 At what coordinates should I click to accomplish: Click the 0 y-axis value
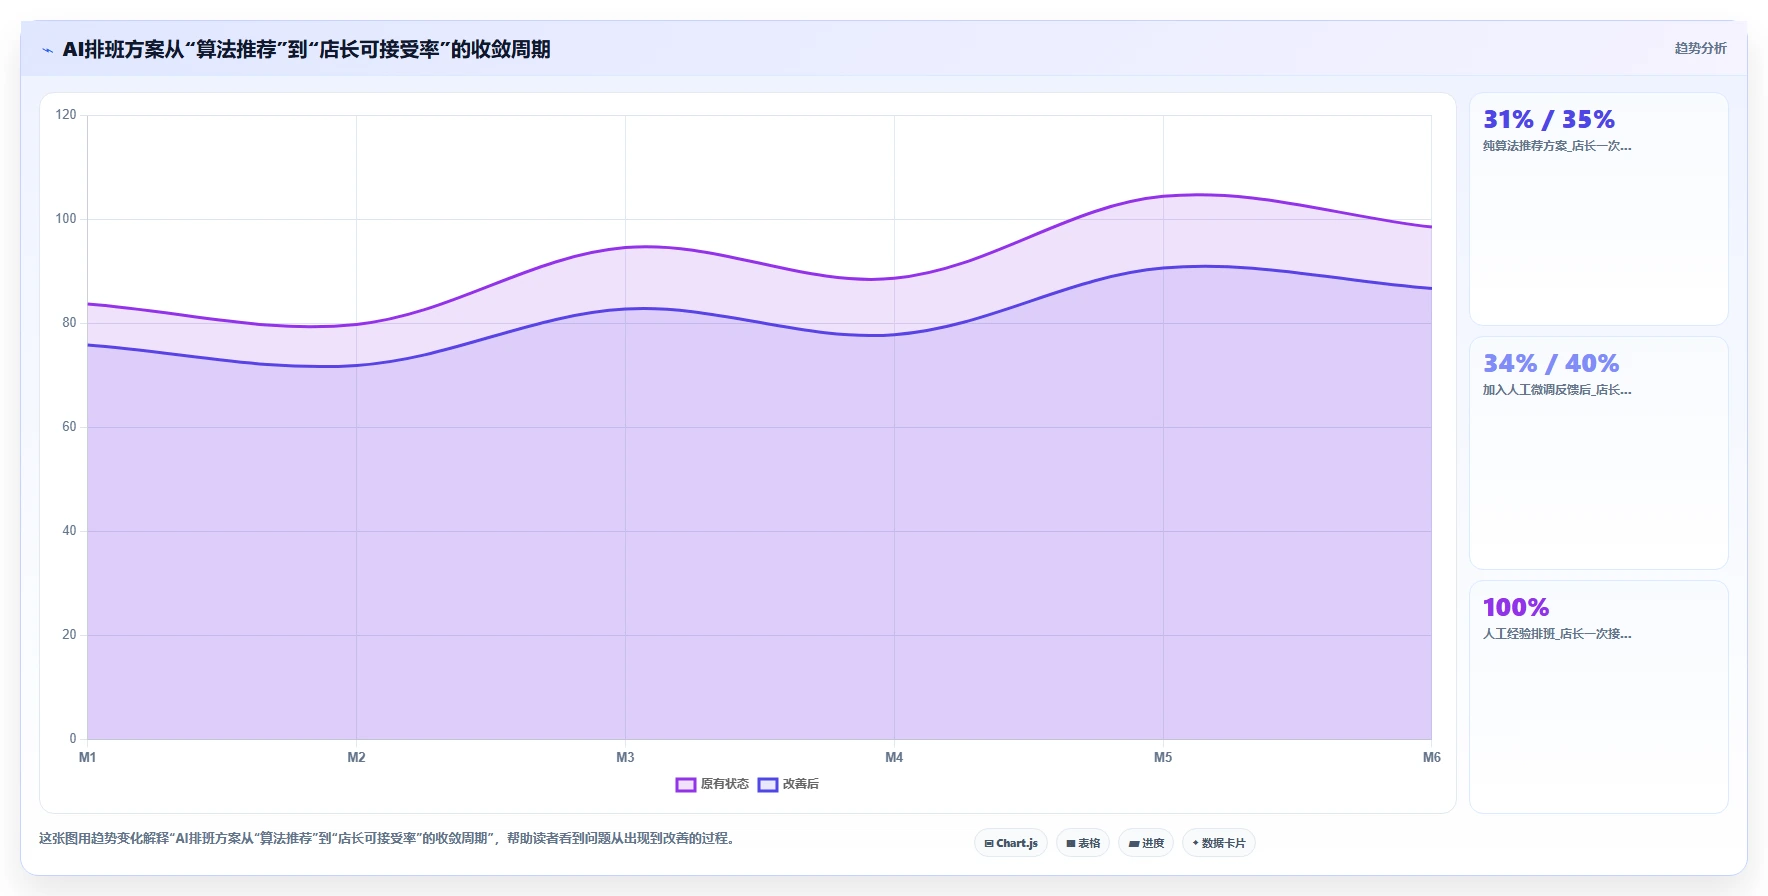click(x=73, y=738)
